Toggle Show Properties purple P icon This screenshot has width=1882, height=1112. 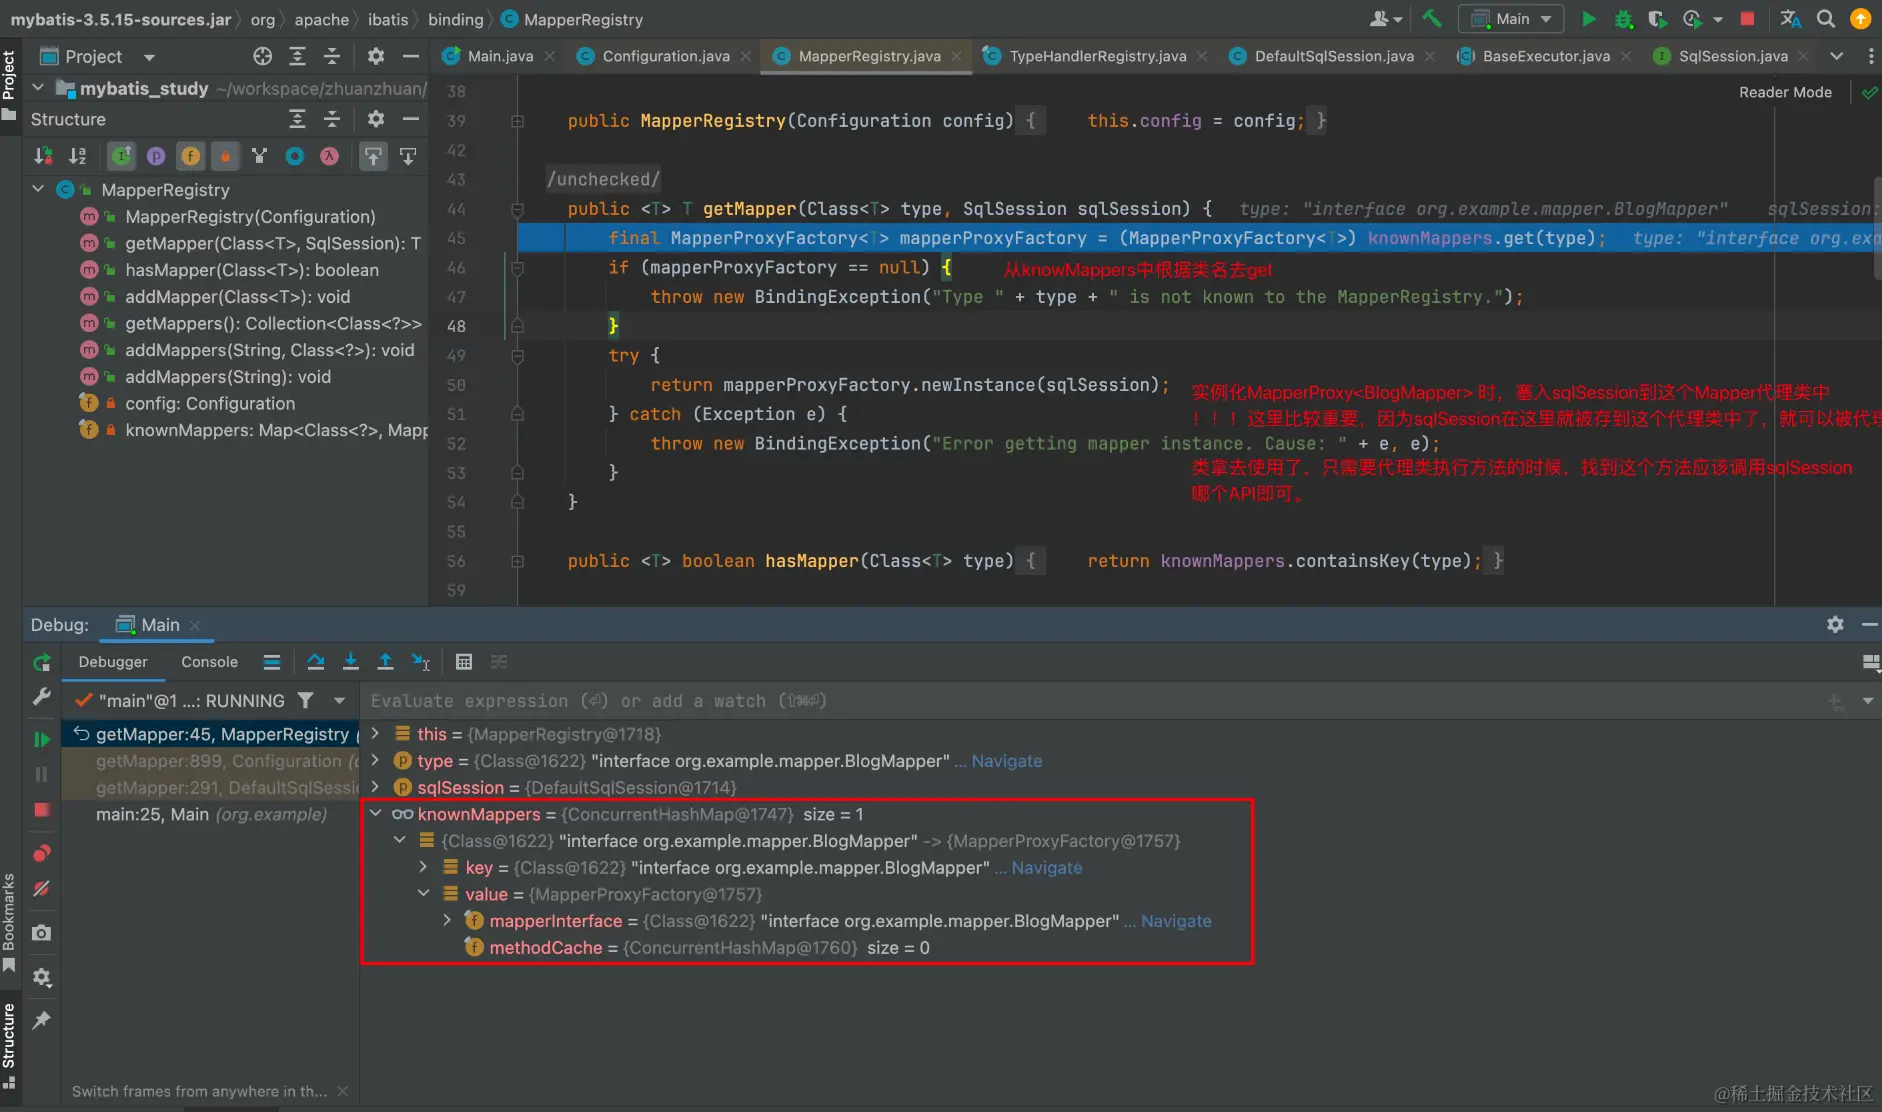pos(156,156)
